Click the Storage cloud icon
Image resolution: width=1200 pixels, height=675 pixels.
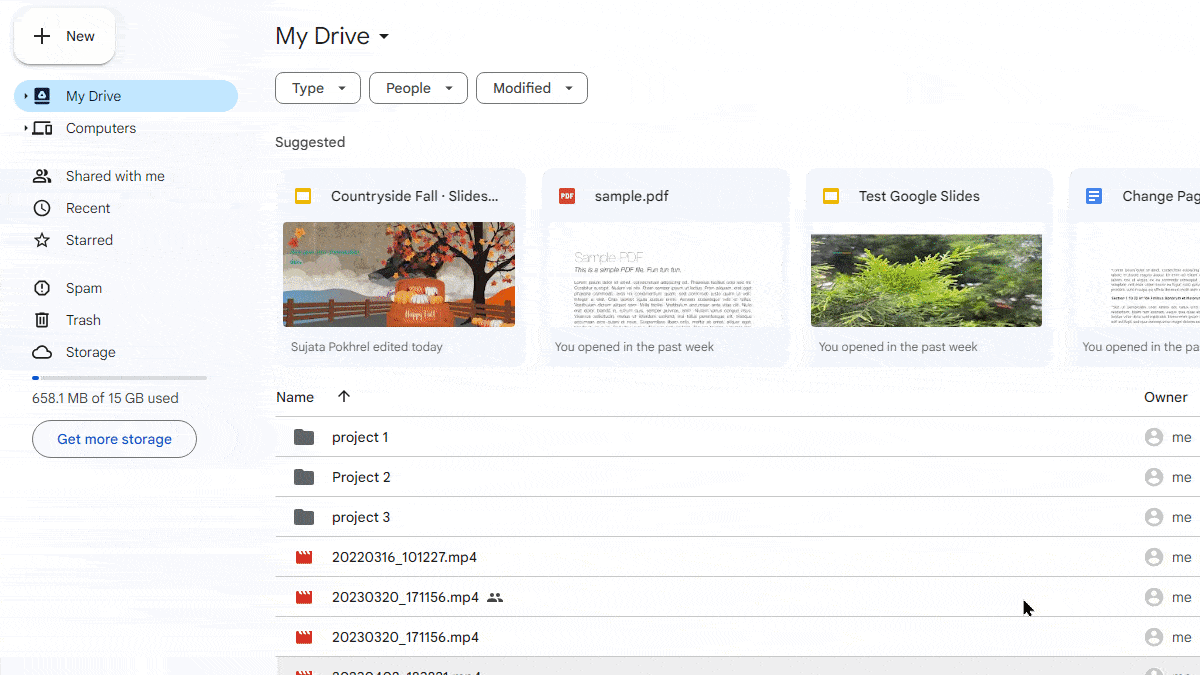(x=42, y=352)
